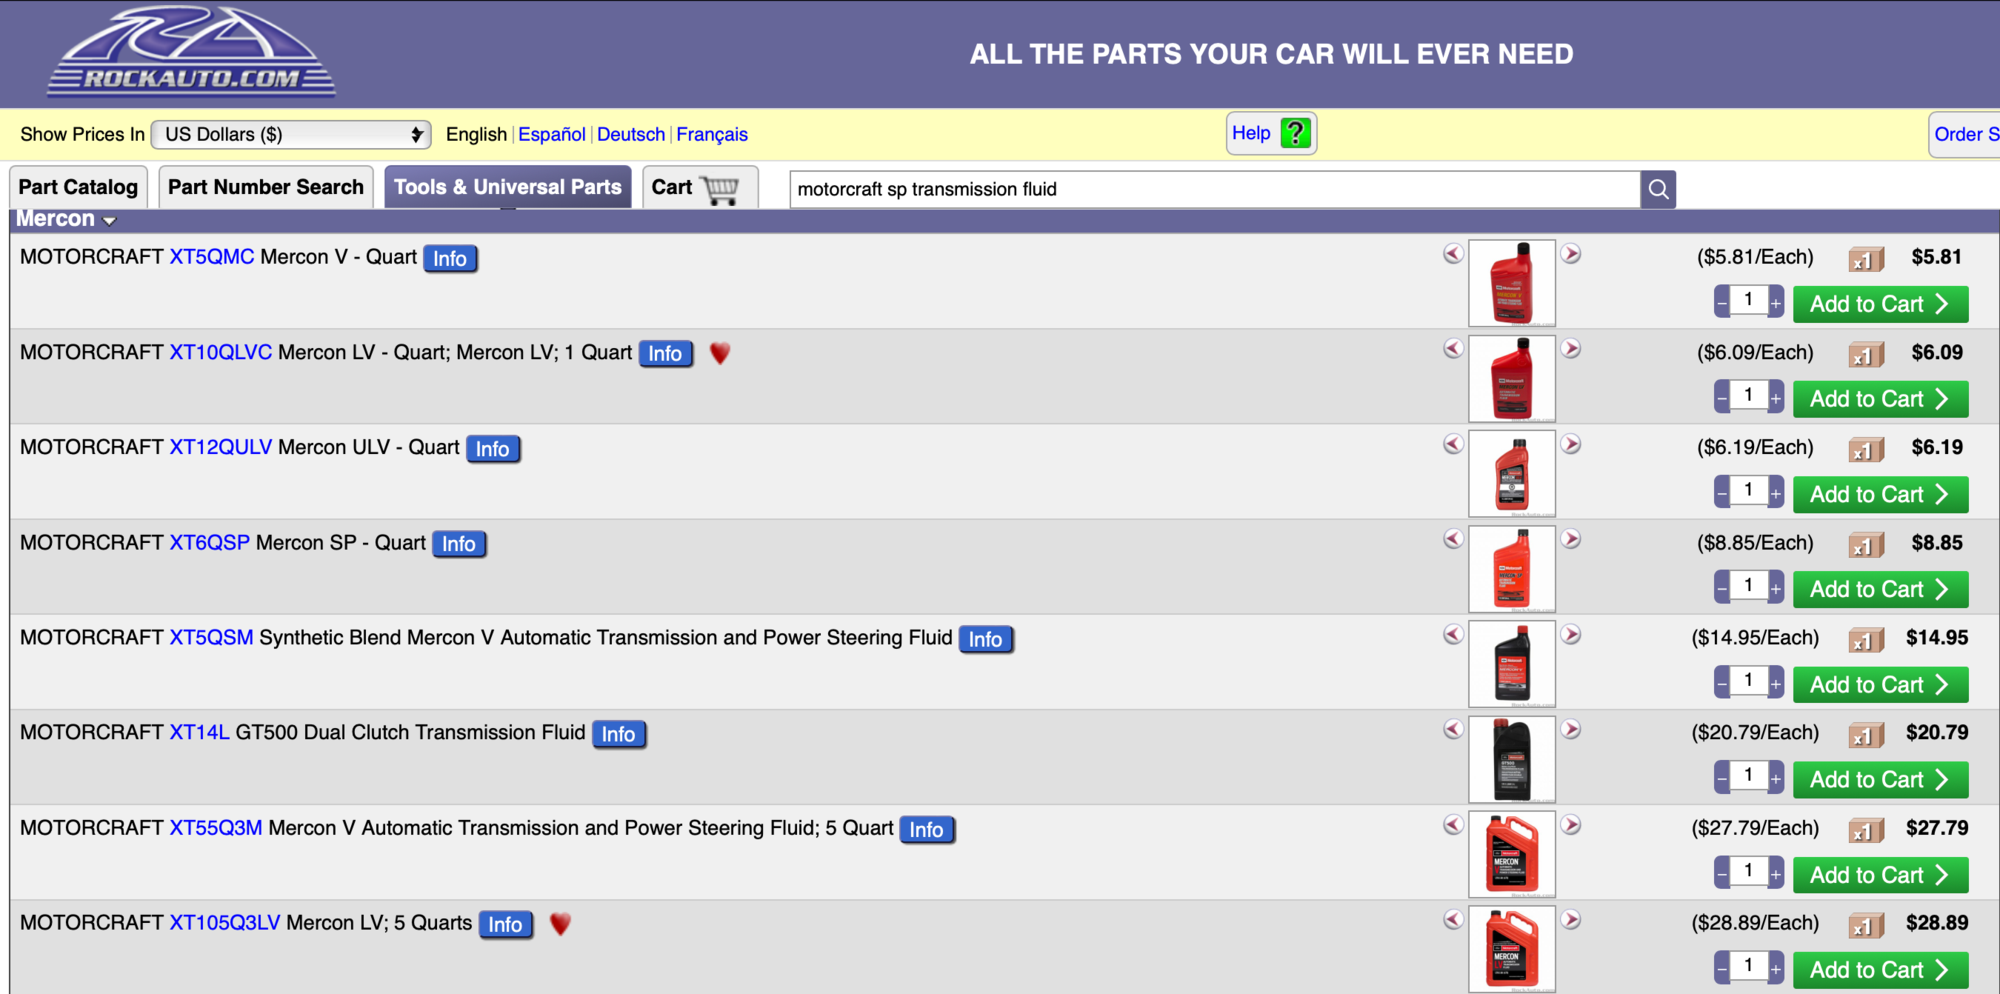Show next image for XT12QULV
2000x994 pixels.
pos(1571,444)
